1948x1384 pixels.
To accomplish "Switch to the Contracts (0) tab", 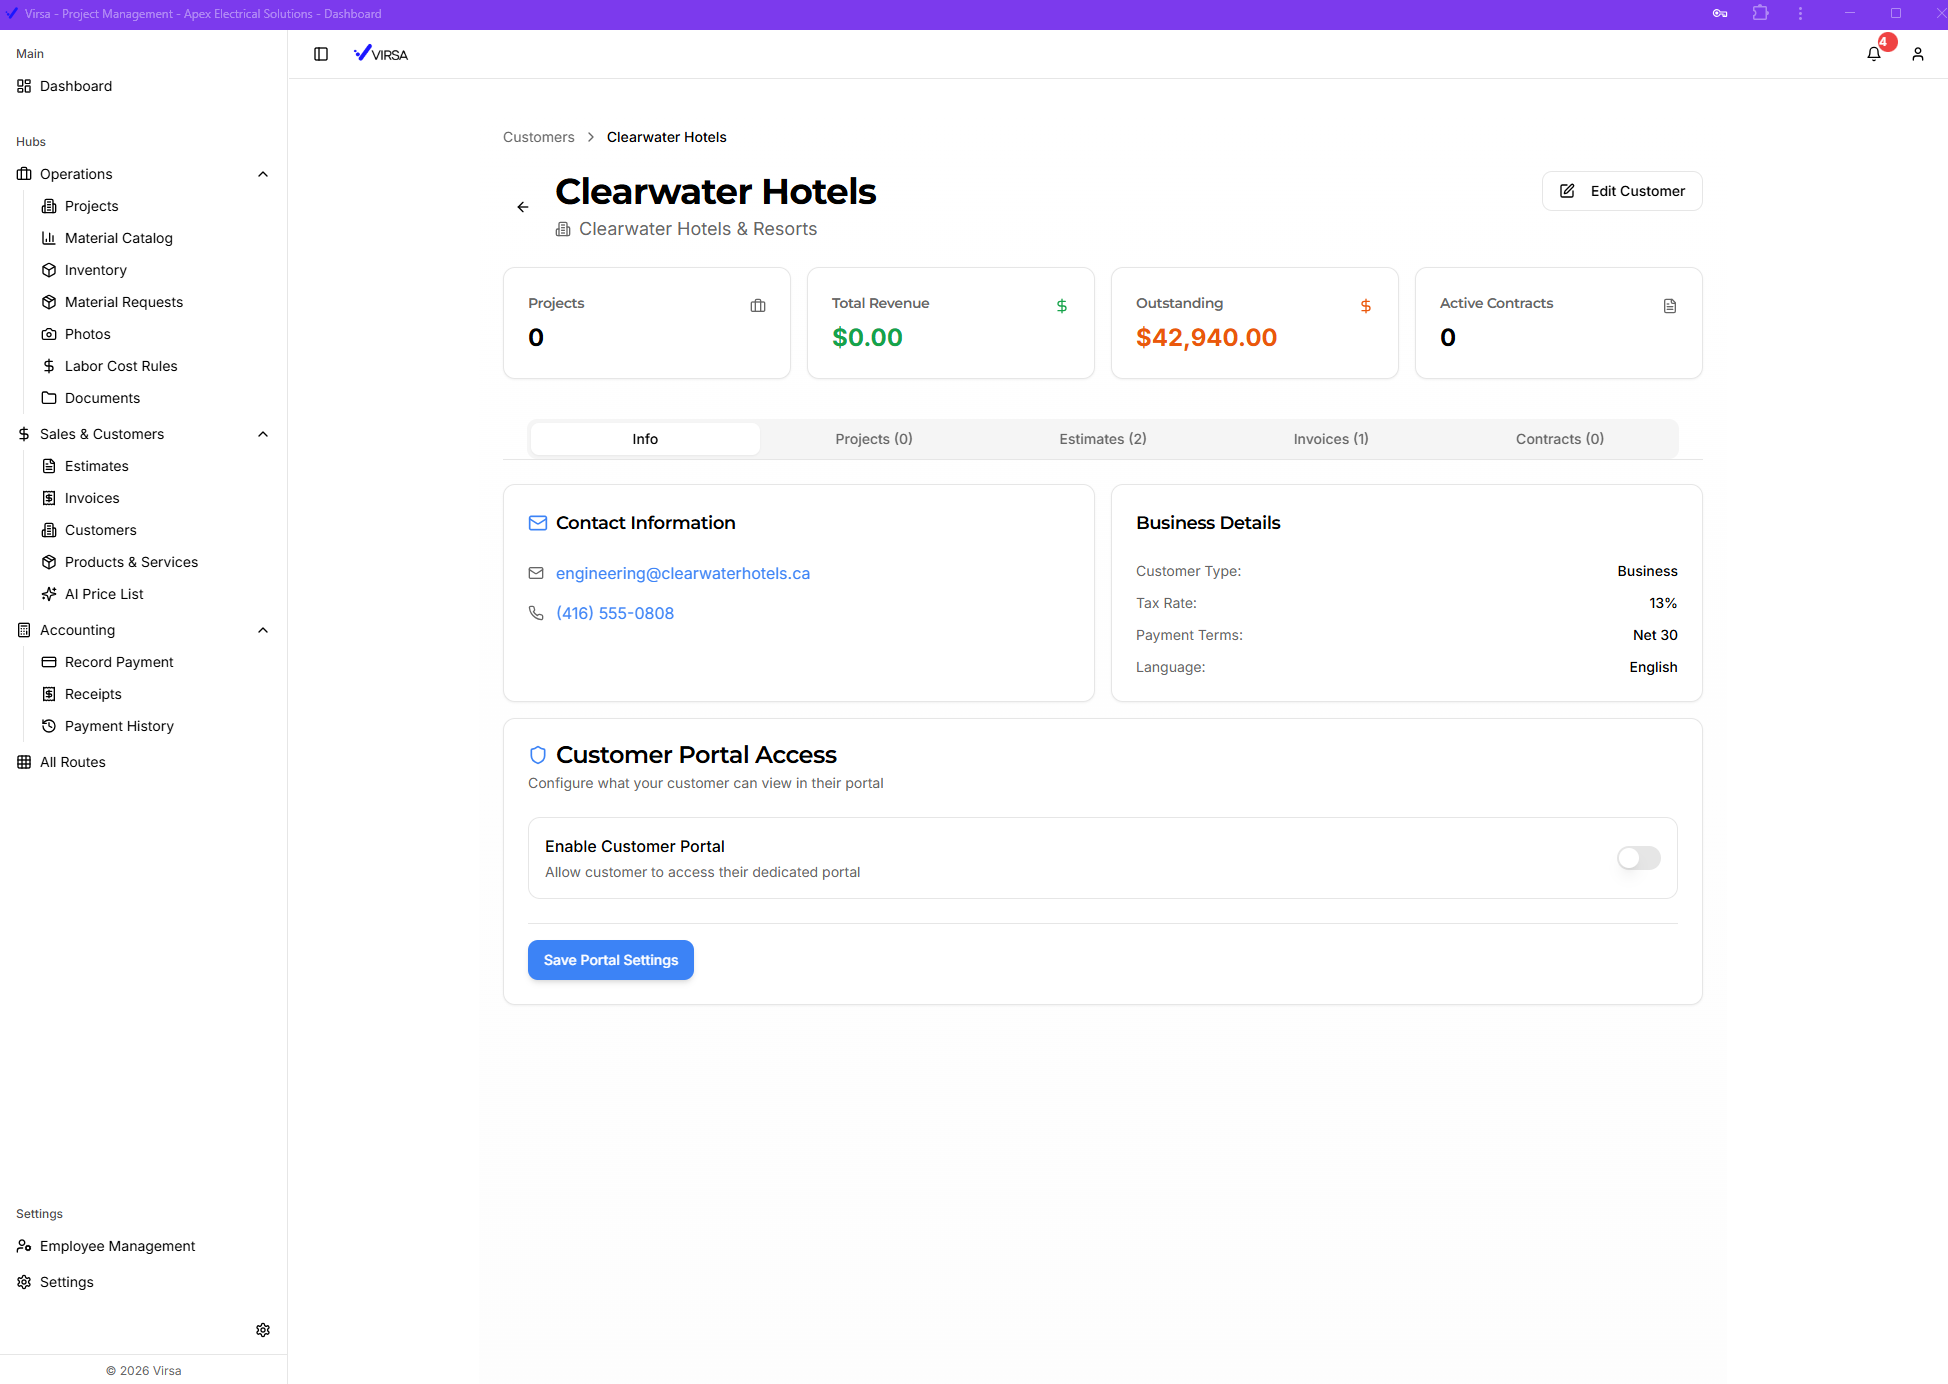I will tap(1560, 439).
